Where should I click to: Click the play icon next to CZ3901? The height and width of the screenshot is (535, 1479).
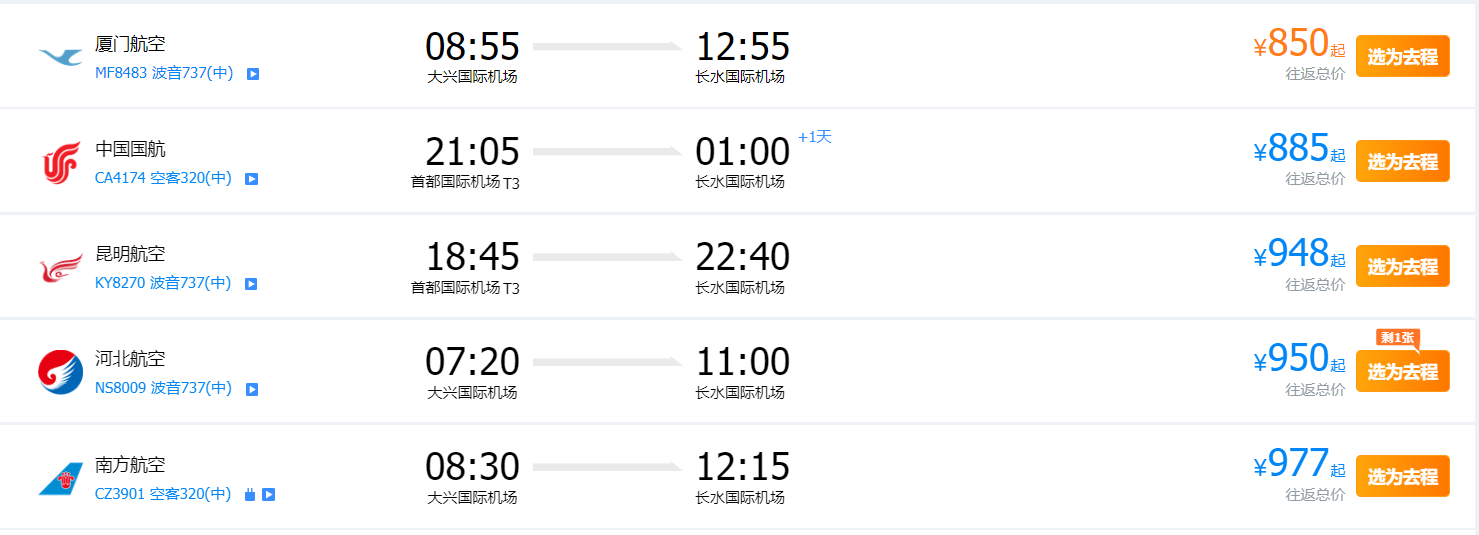(x=268, y=494)
